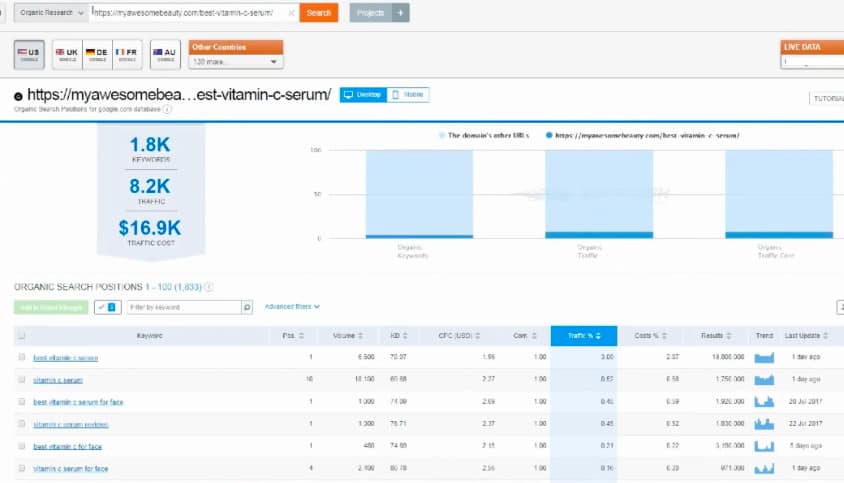Sort by the CPC (USD) column arrows

tap(477, 335)
